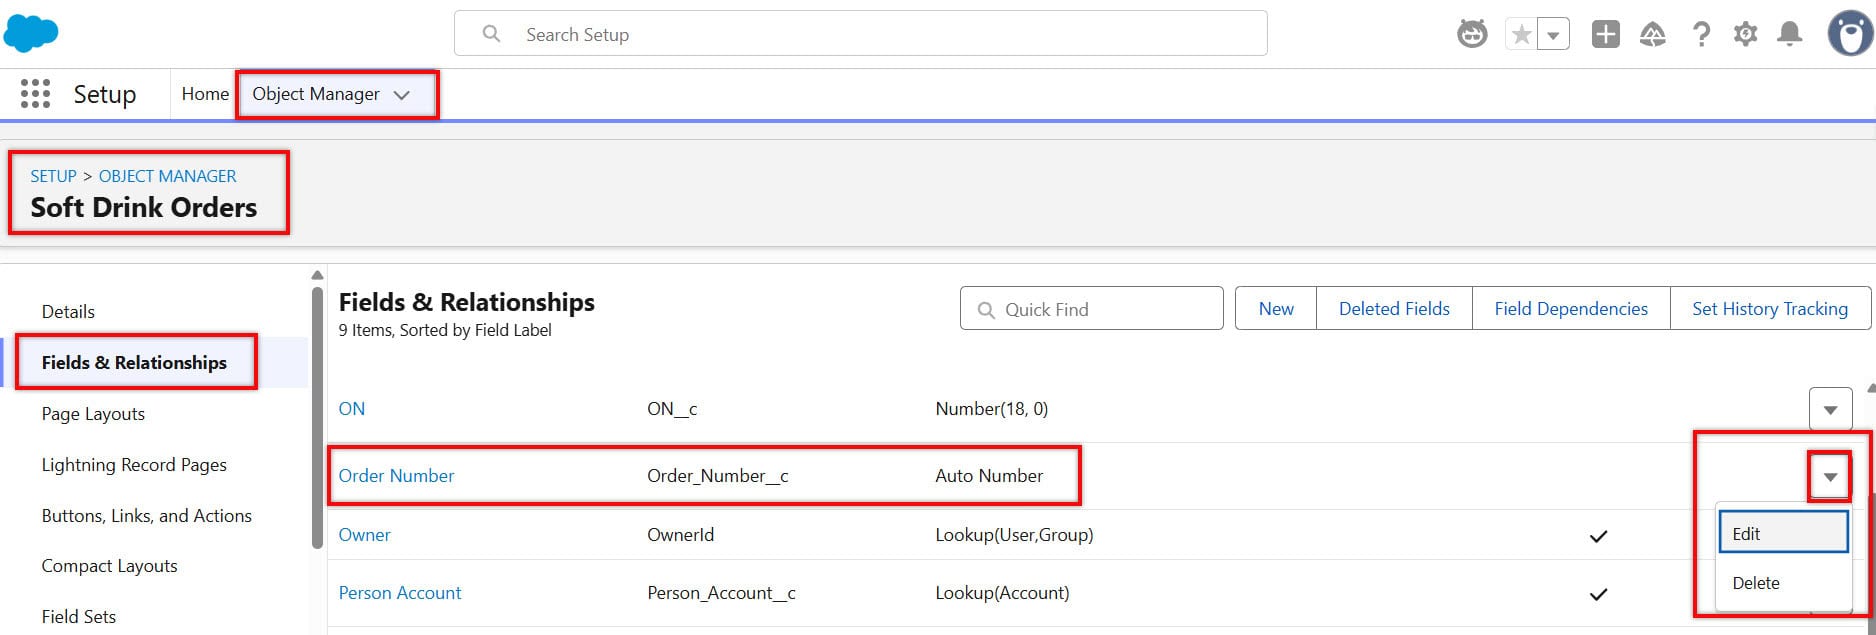Viewport: 1876px width, 635px height.
Task: Open Lightning Record Pages in sidebar
Action: (134, 465)
